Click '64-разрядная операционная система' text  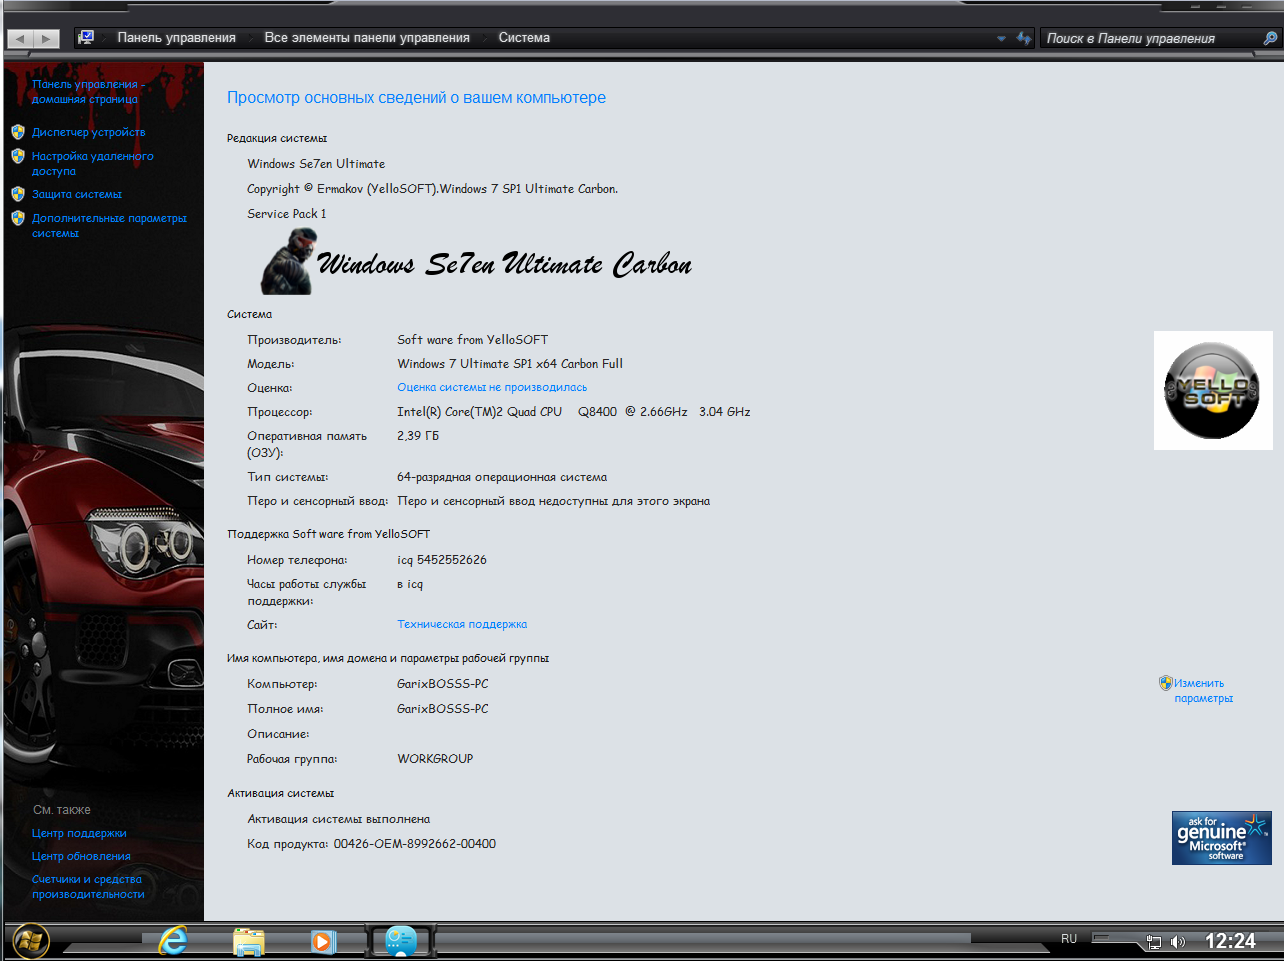[502, 478]
